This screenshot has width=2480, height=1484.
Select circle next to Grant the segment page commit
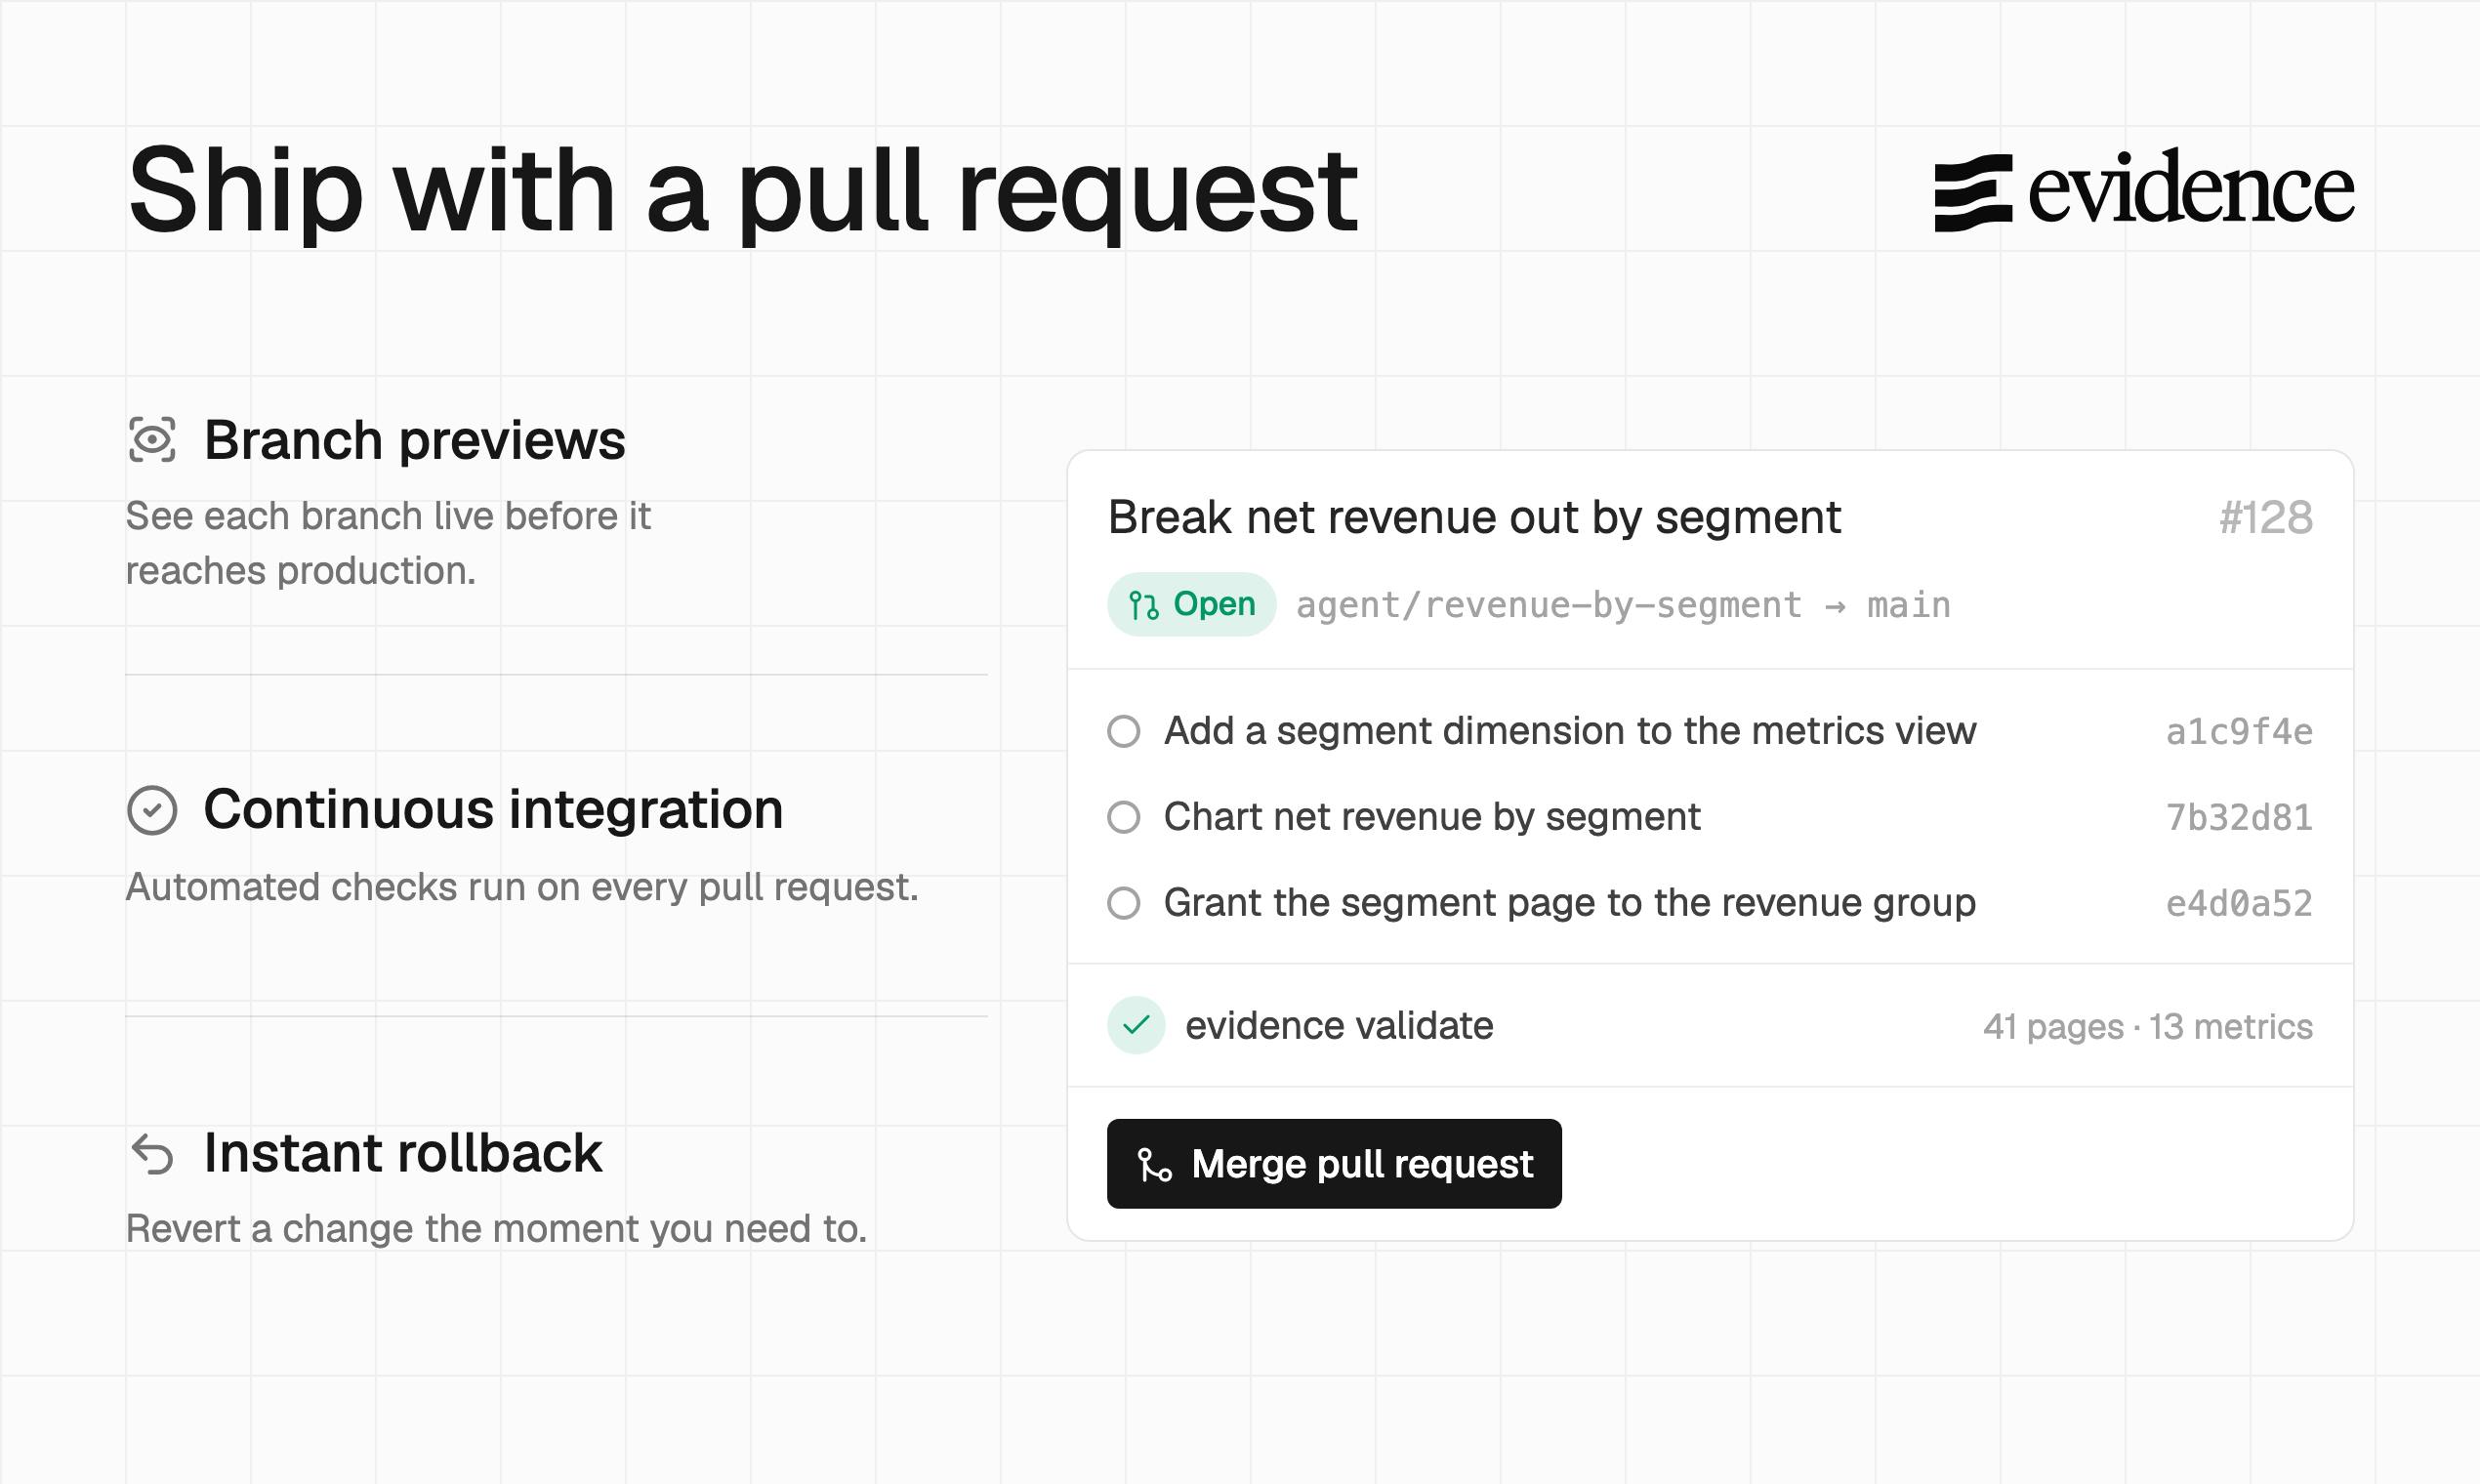point(1124,903)
